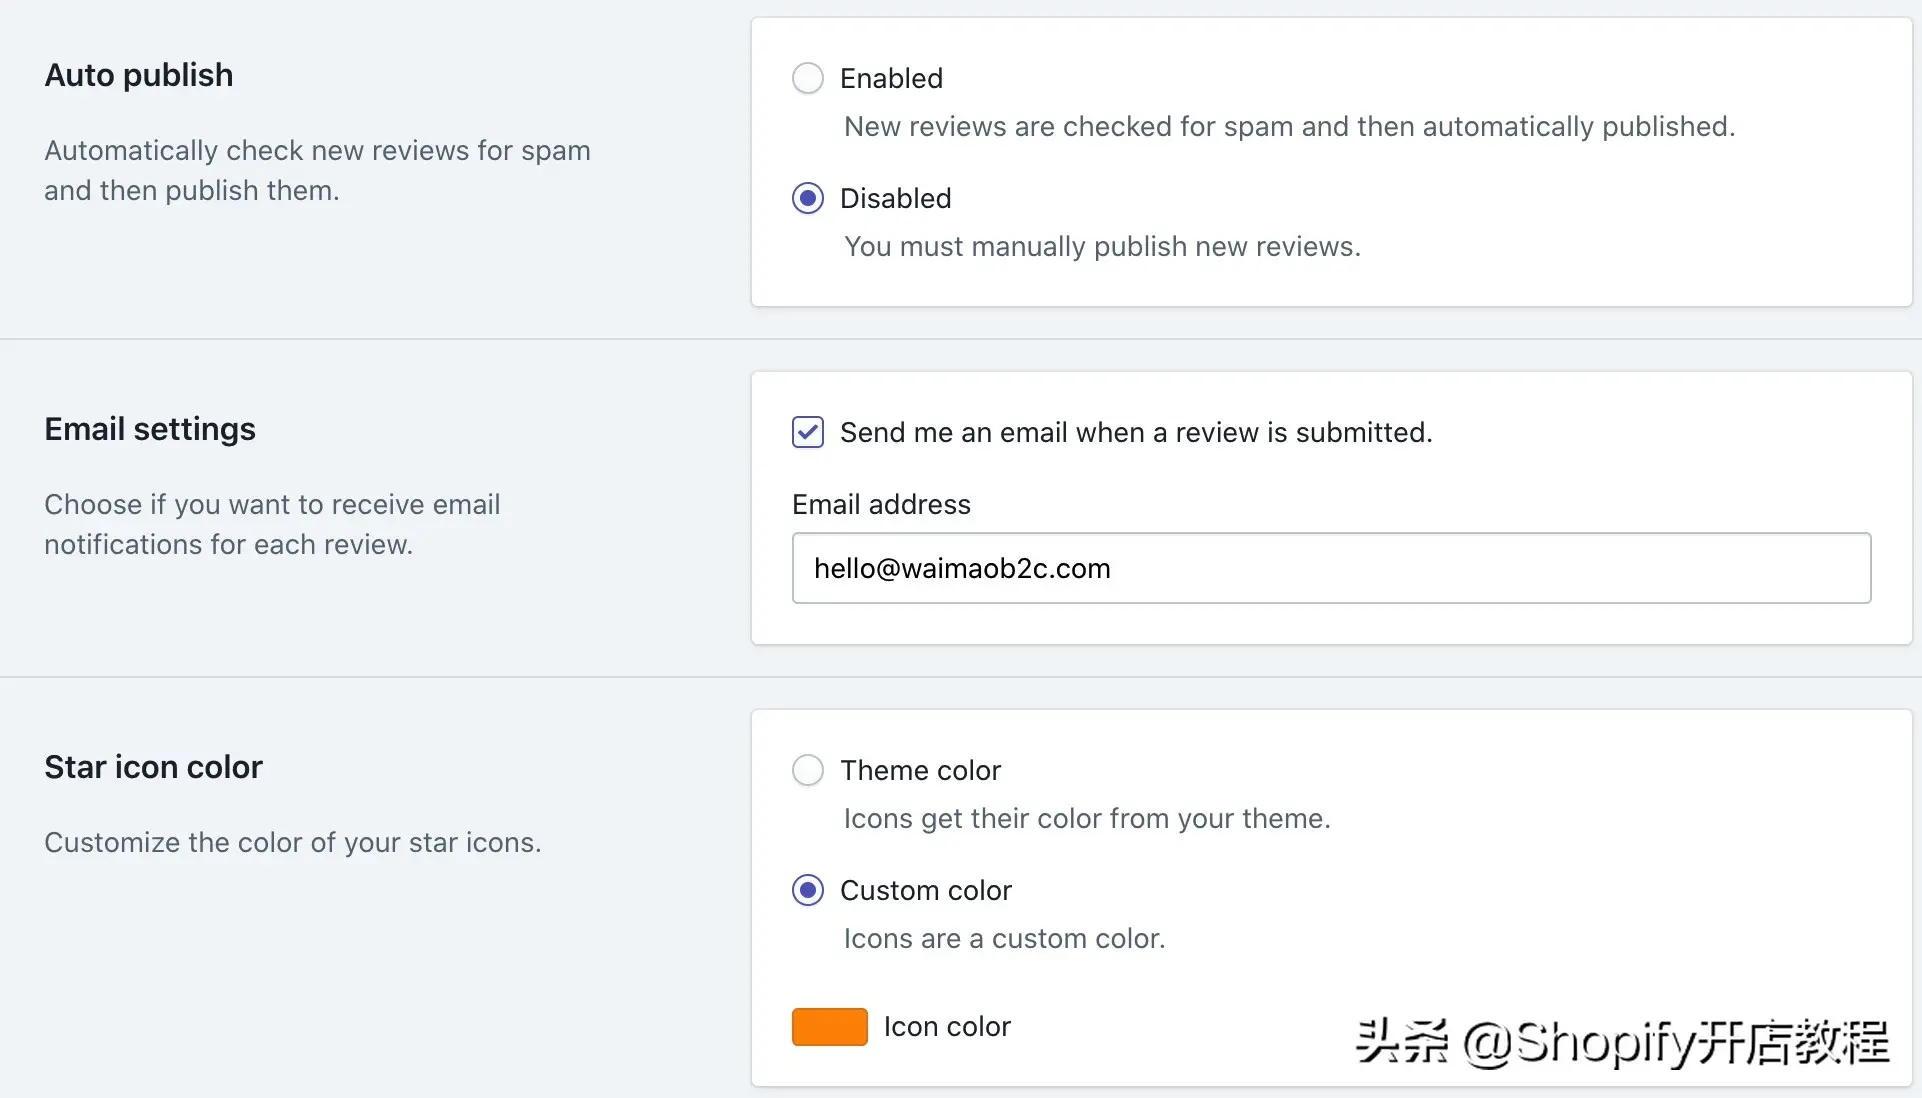
Task: Click the 'Auto publish' section heading
Action: [x=139, y=75]
